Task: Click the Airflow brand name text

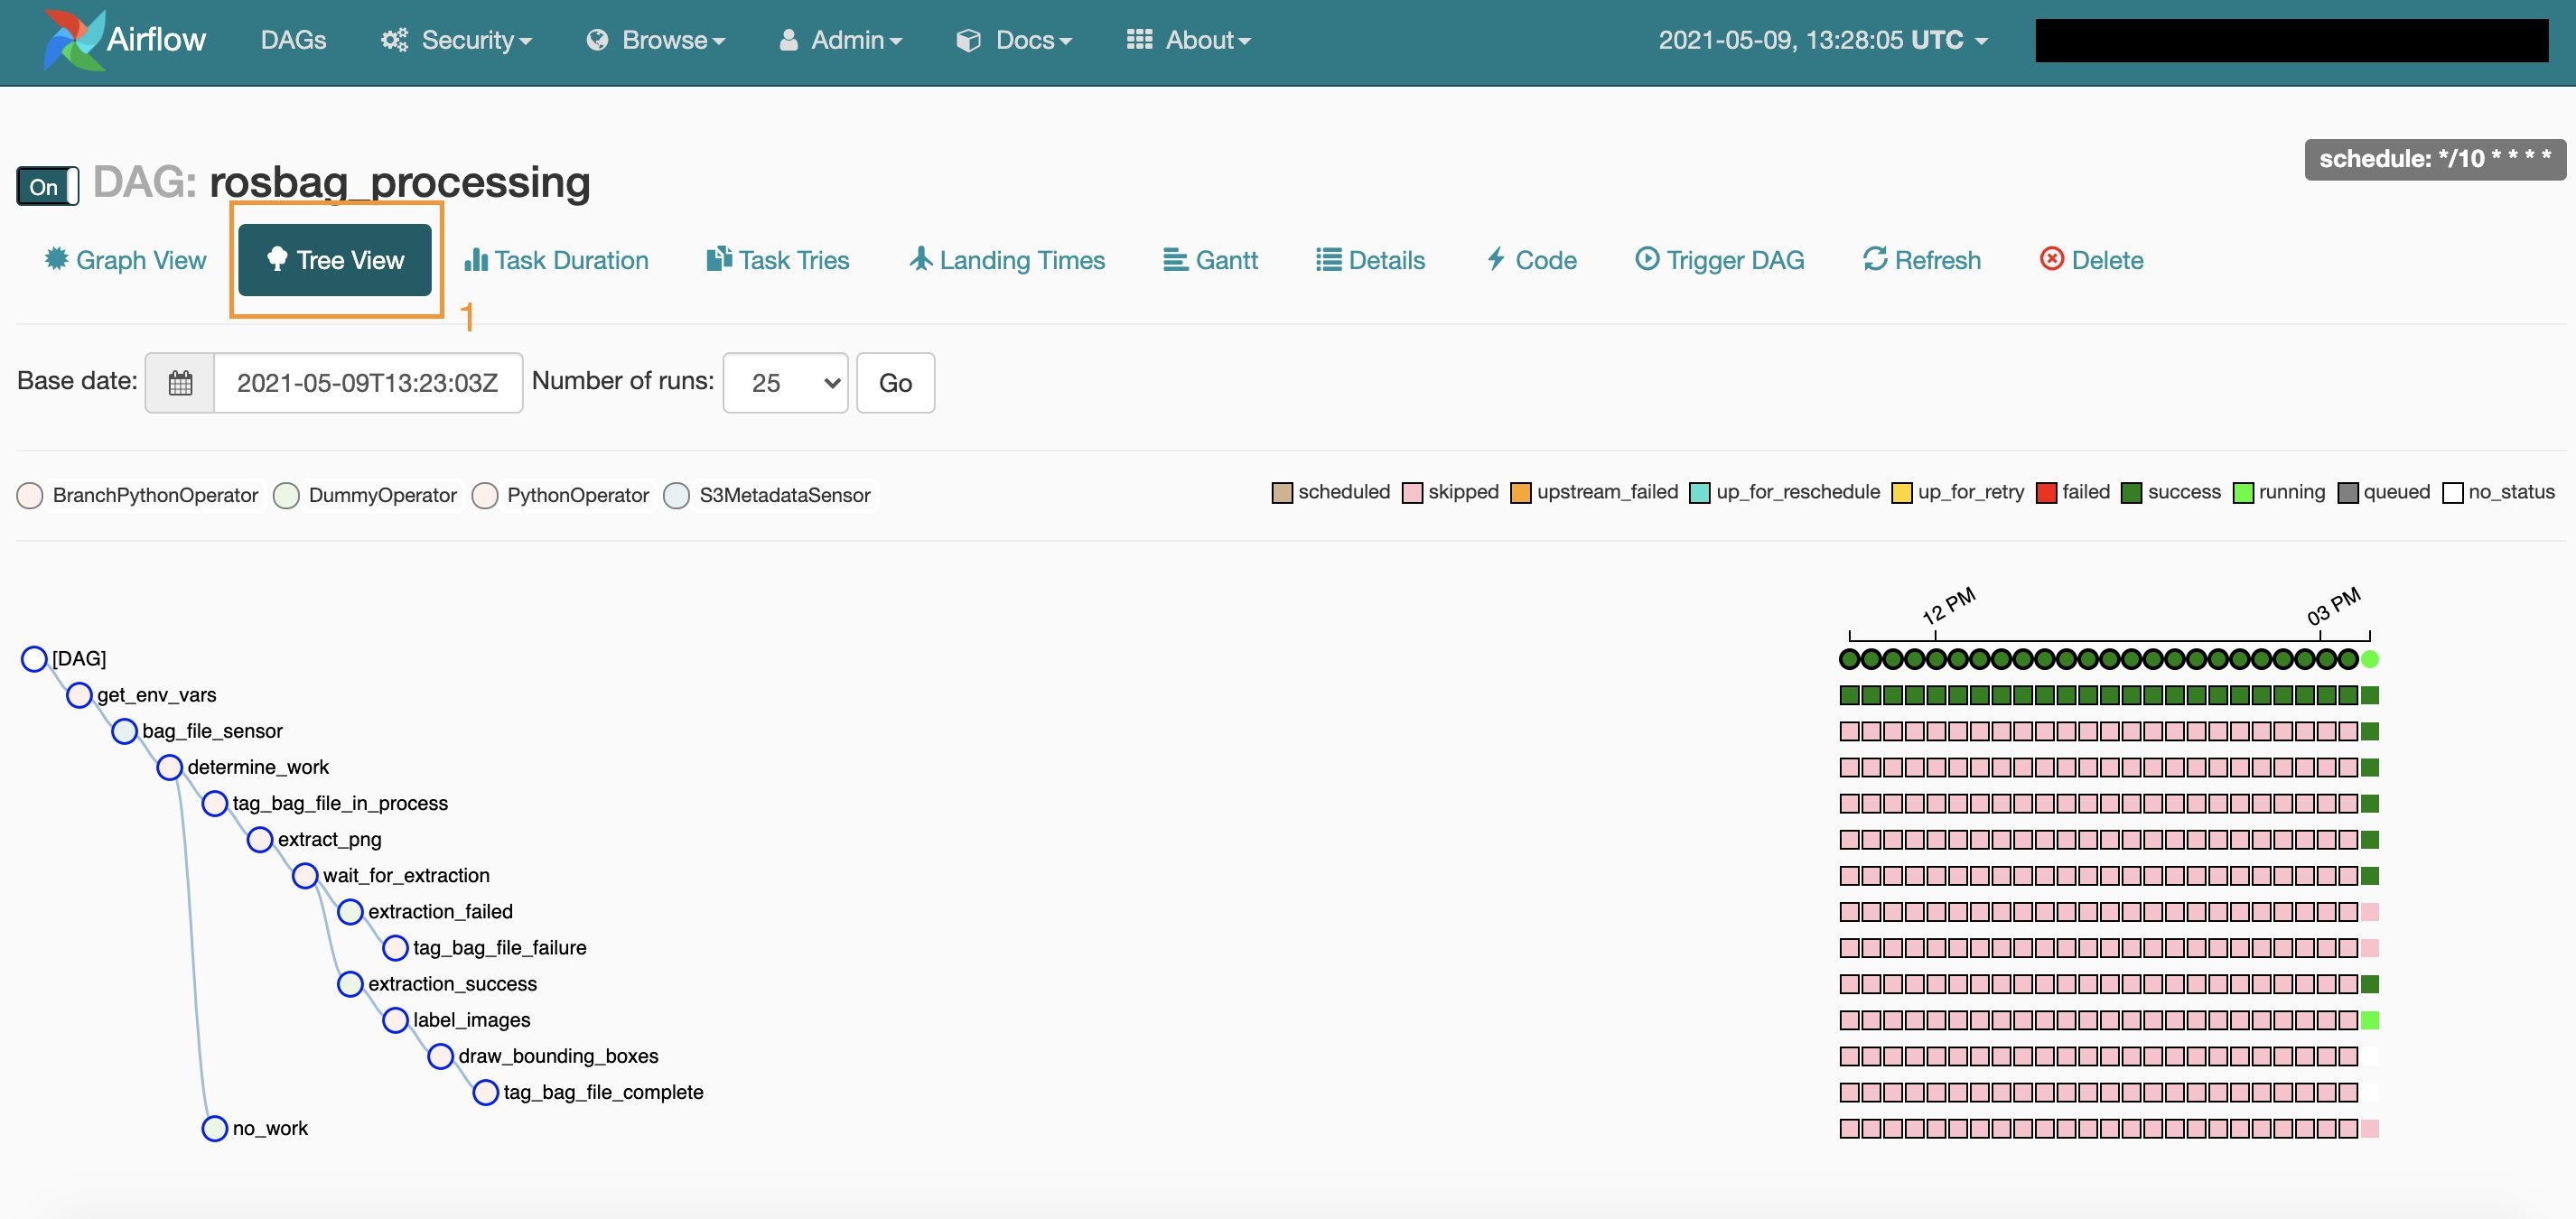Action: pyautogui.click(x=156, y=40)
